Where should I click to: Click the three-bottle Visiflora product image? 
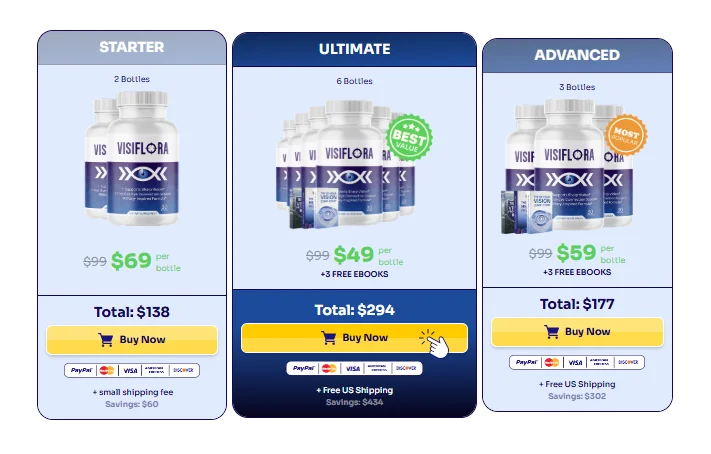(x=569, y=166)
